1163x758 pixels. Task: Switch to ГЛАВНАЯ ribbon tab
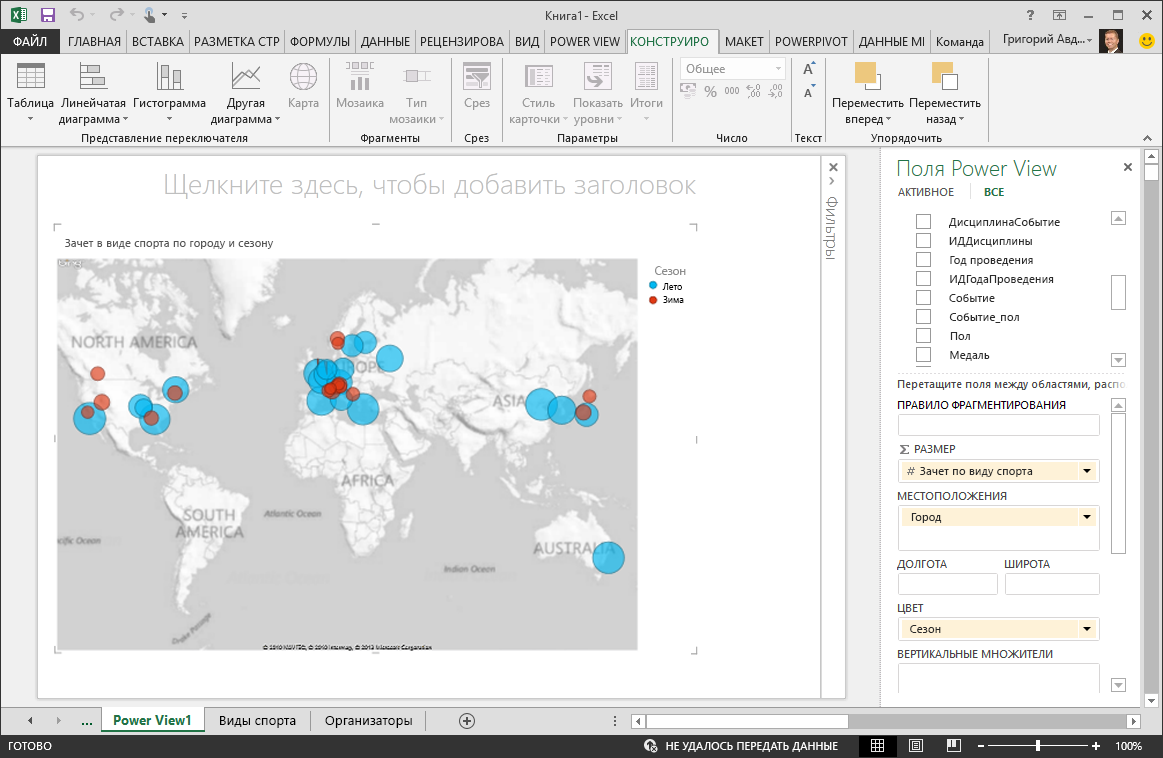(94, 42)
